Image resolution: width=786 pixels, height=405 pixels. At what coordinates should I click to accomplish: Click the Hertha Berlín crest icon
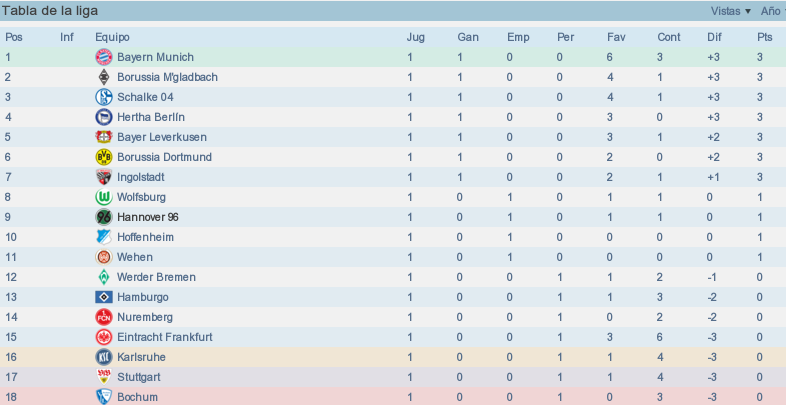(x=104, y=117)
